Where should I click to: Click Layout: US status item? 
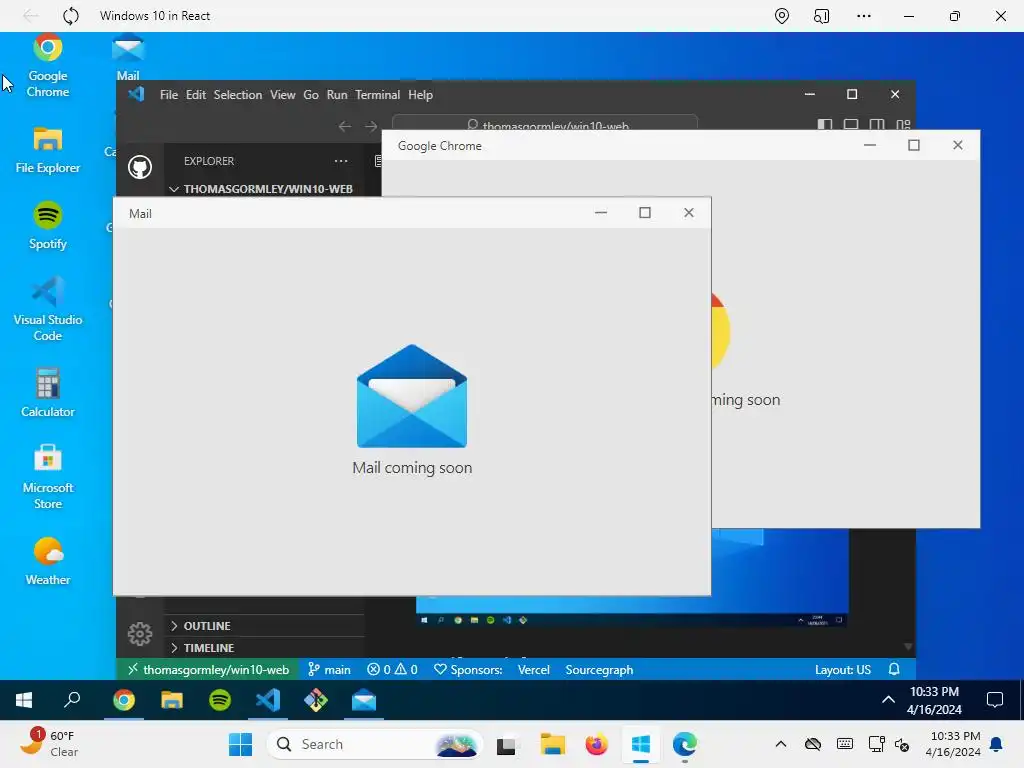pyautogui.click(x=842, y=669)
